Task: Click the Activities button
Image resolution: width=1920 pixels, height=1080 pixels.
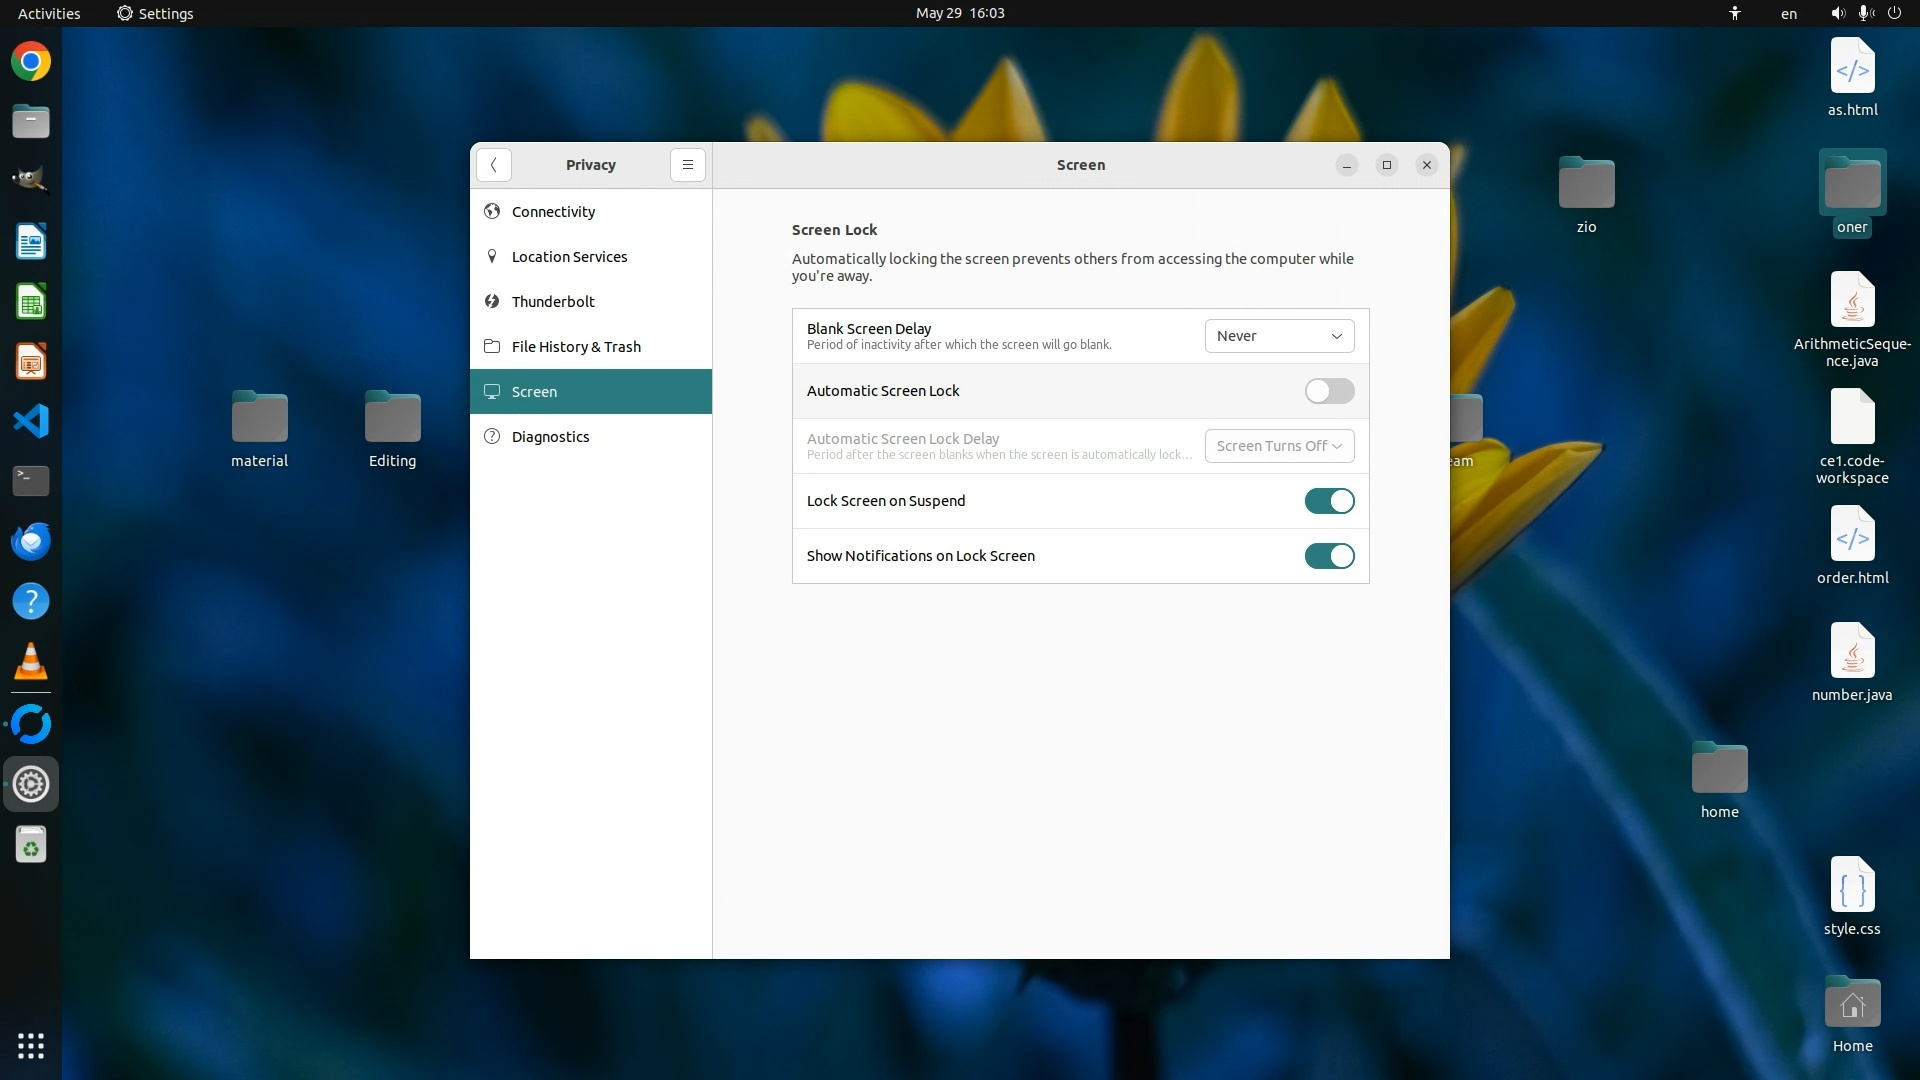Action: click(x=49, y=14)
